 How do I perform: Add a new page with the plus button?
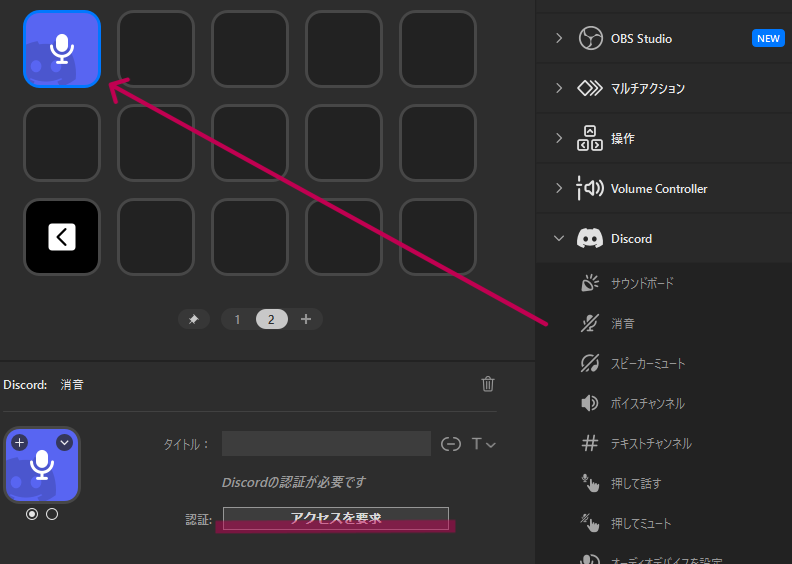pyautogui.click(x=306, y=319)
